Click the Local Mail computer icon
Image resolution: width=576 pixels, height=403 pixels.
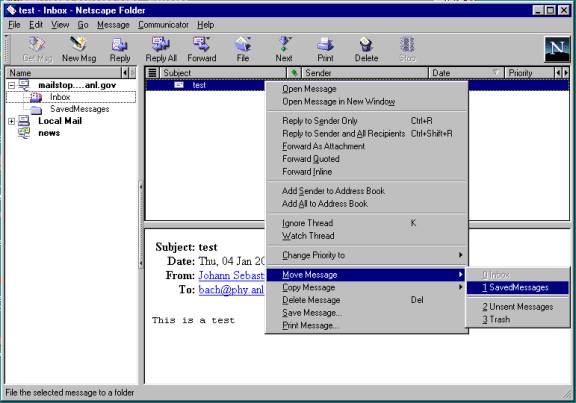click(x=24, y=121)
